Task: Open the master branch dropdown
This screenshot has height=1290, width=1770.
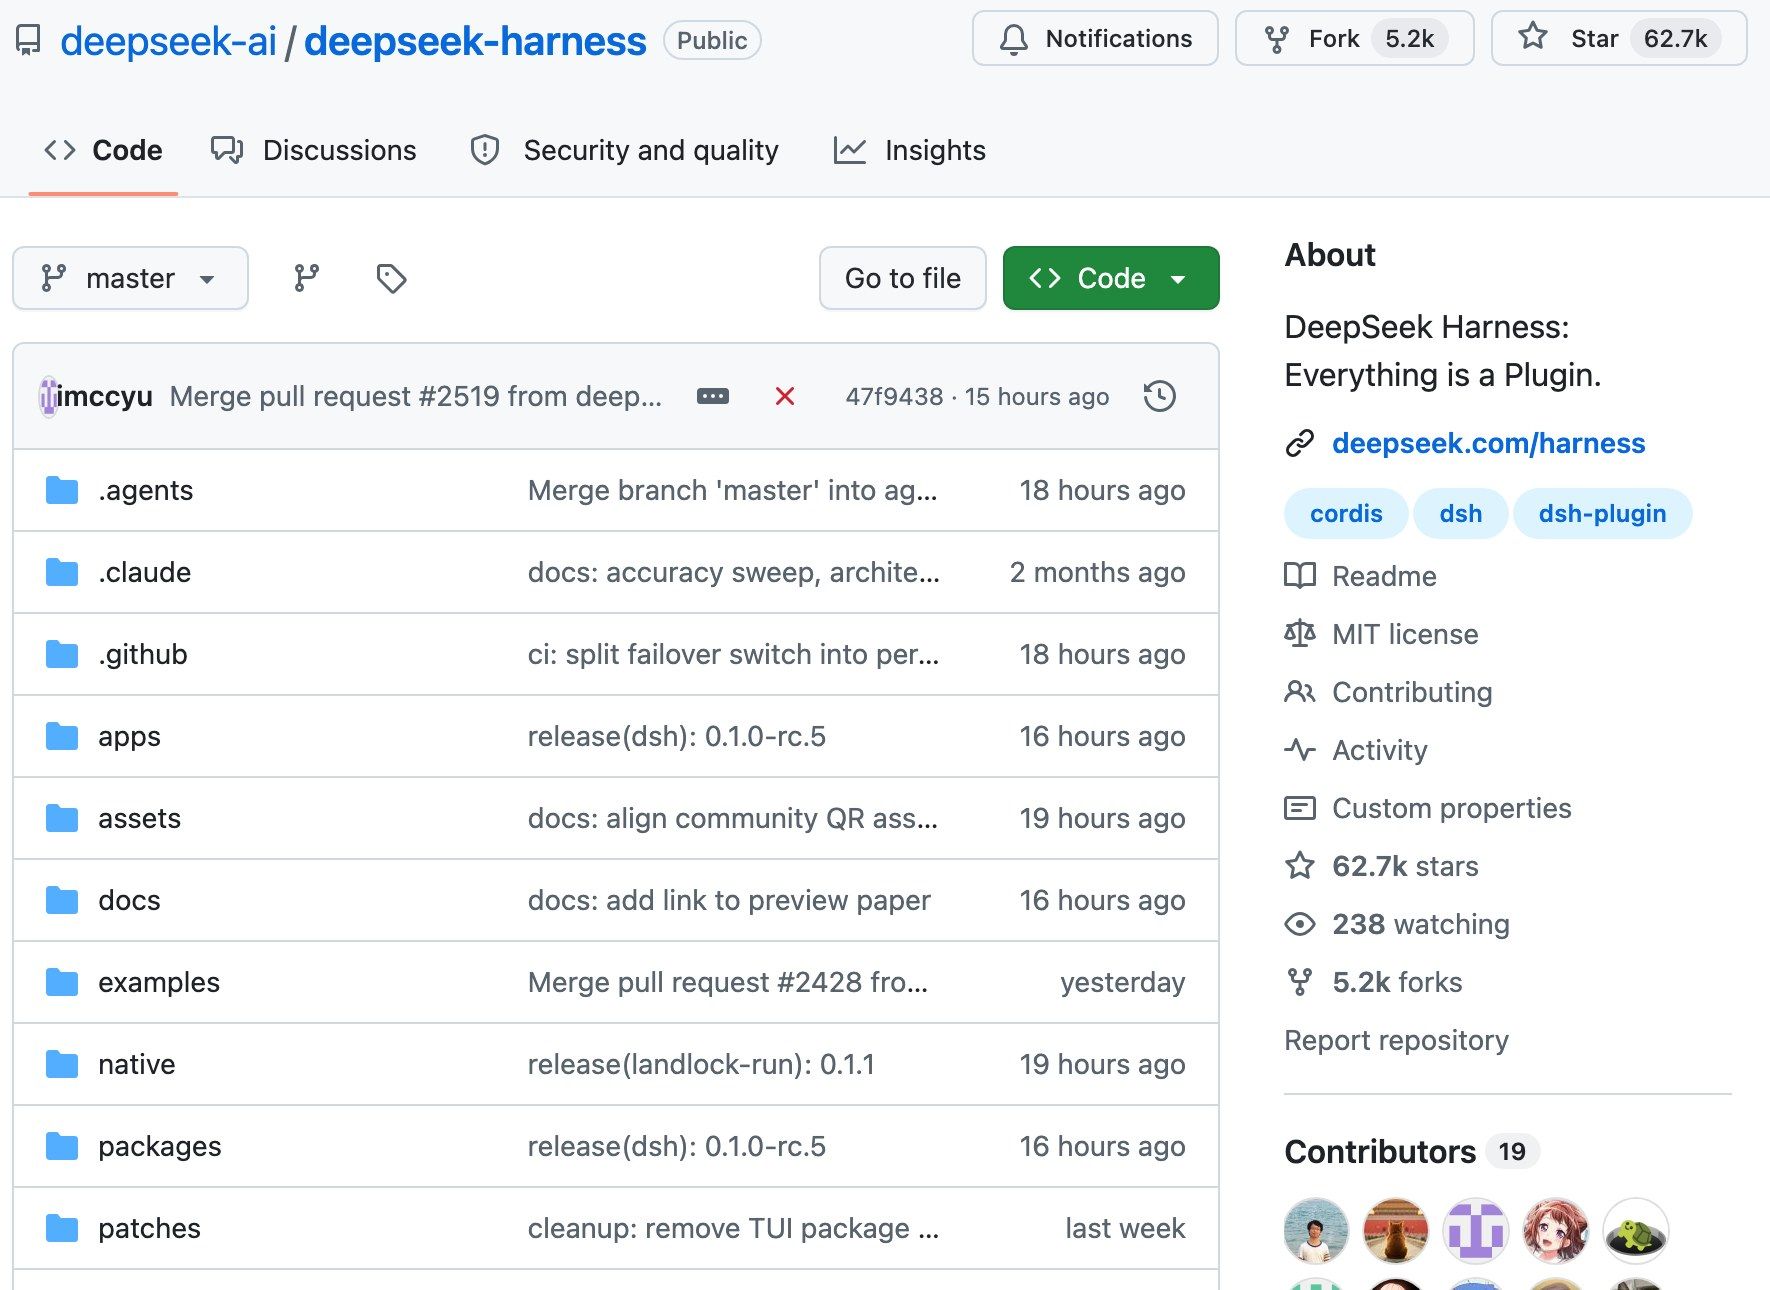Action: point(130,278)
